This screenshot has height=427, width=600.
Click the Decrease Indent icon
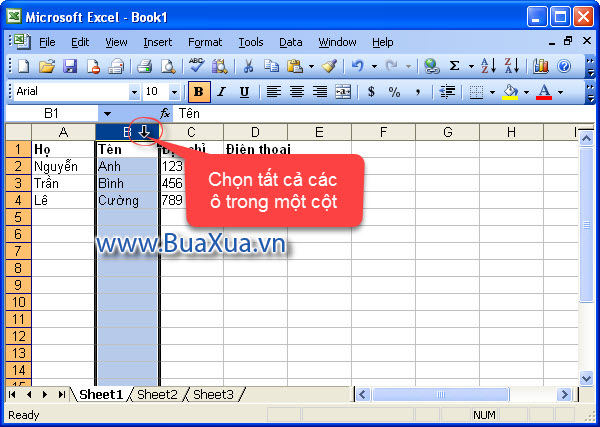click(x=447, y=92)
